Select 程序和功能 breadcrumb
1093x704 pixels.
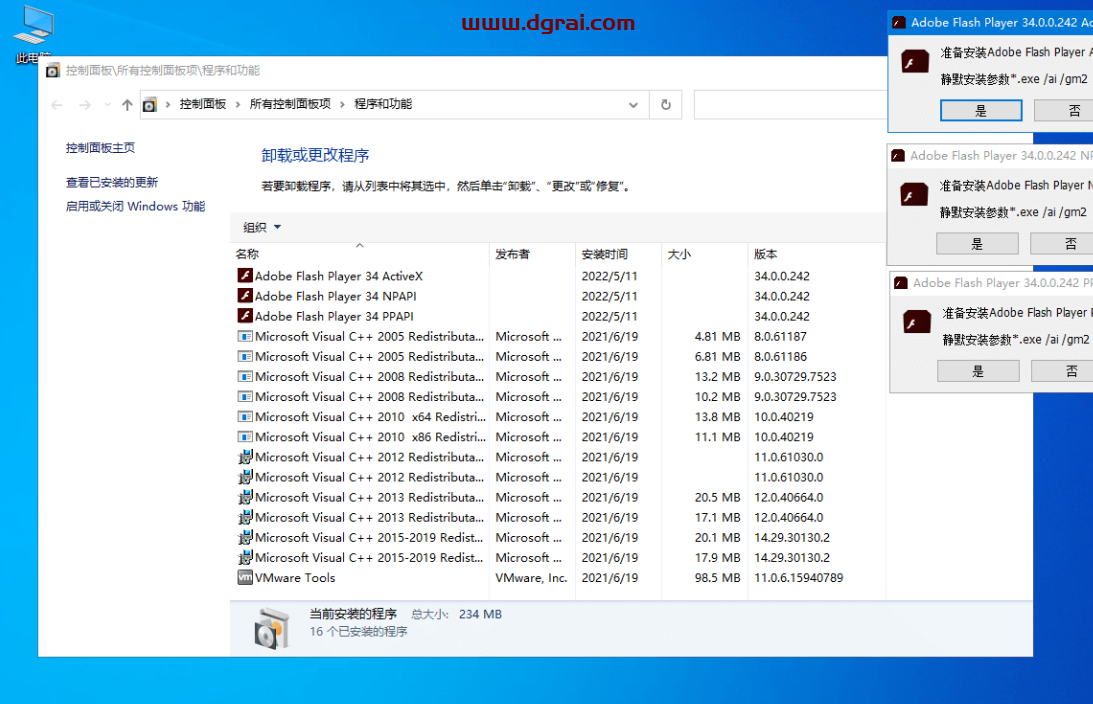tap(383, 104)
